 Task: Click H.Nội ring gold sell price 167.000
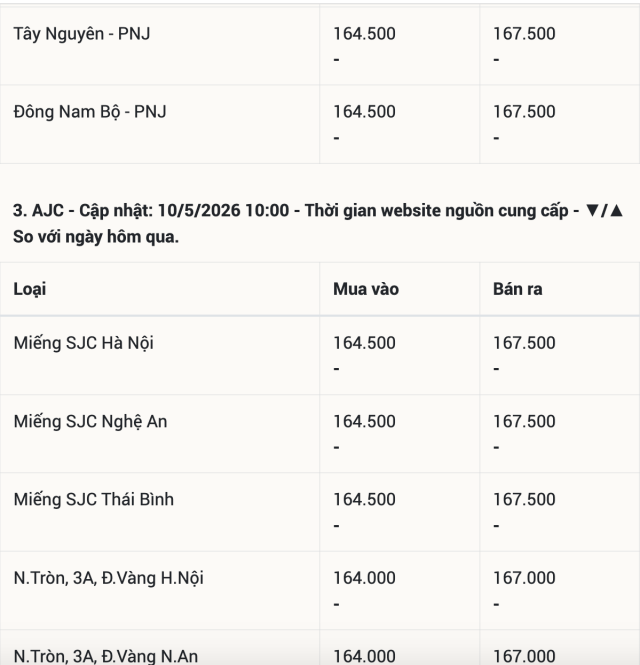[524, 578]
